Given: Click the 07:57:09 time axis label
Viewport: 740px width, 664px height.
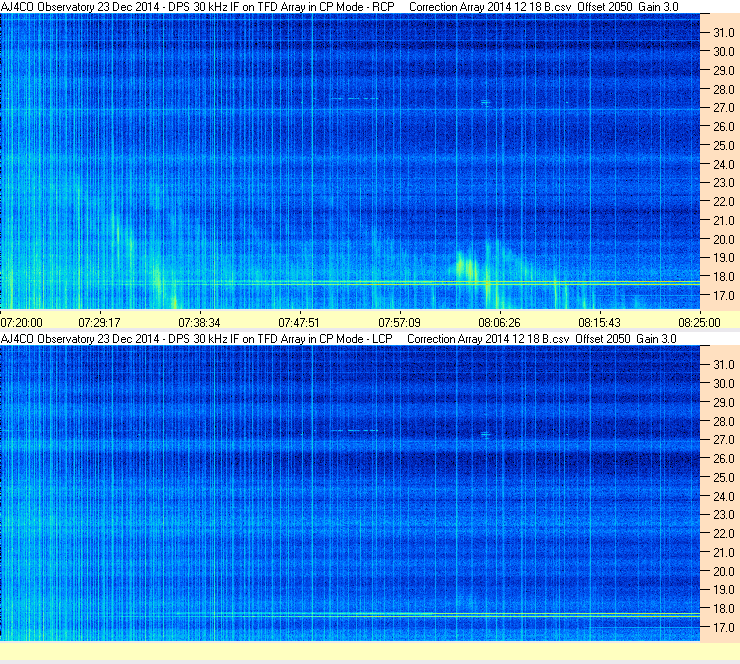Looking at the screenshot, I should tap(399, 323).
